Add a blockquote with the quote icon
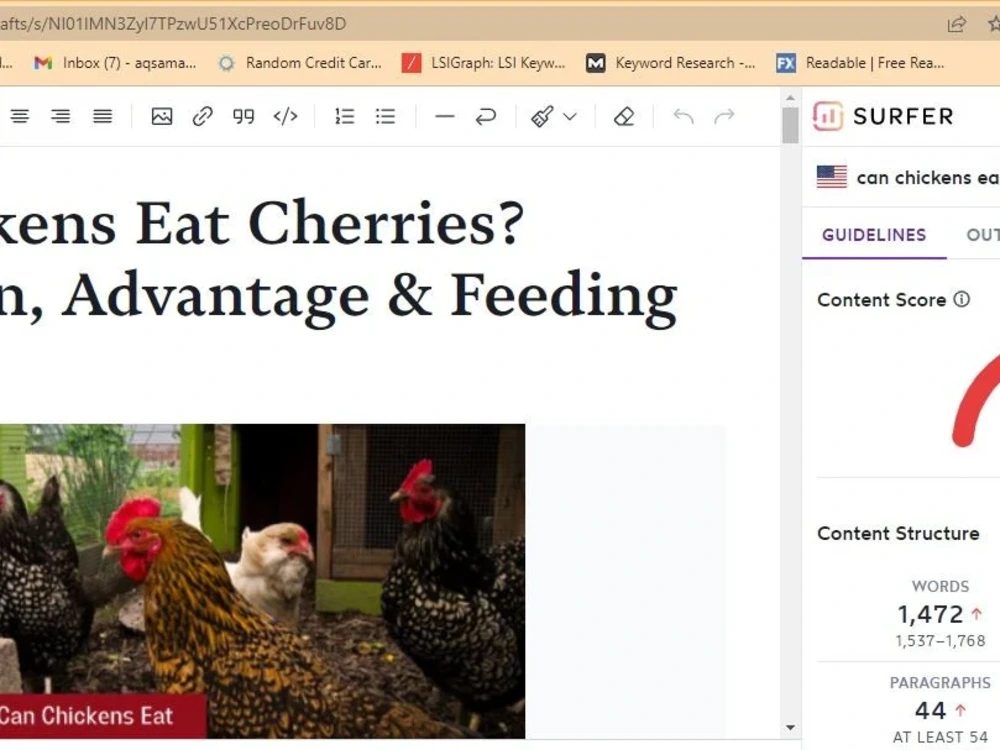 pos(244,116)
